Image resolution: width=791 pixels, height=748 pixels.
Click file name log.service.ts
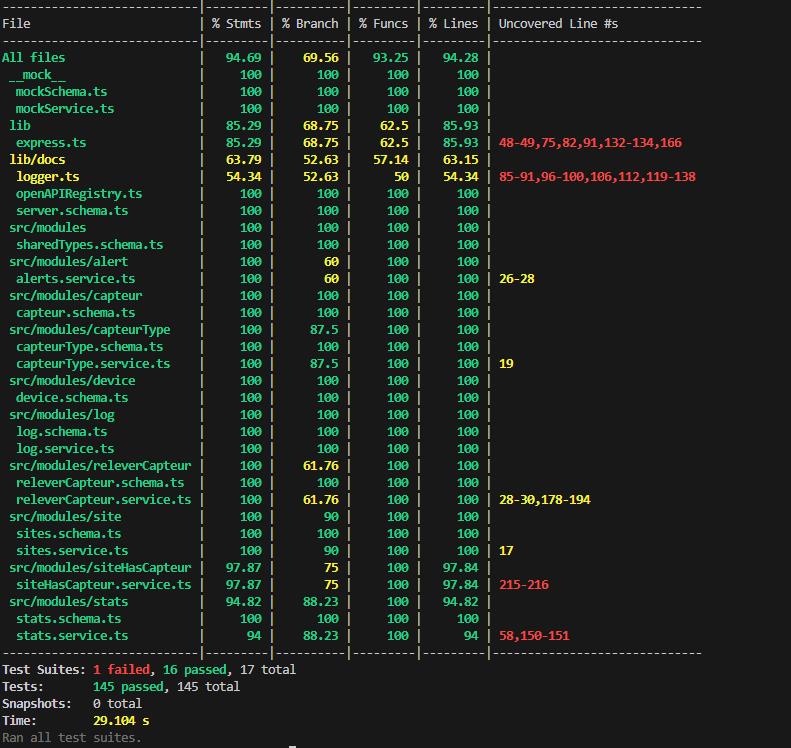pos(65,449)
